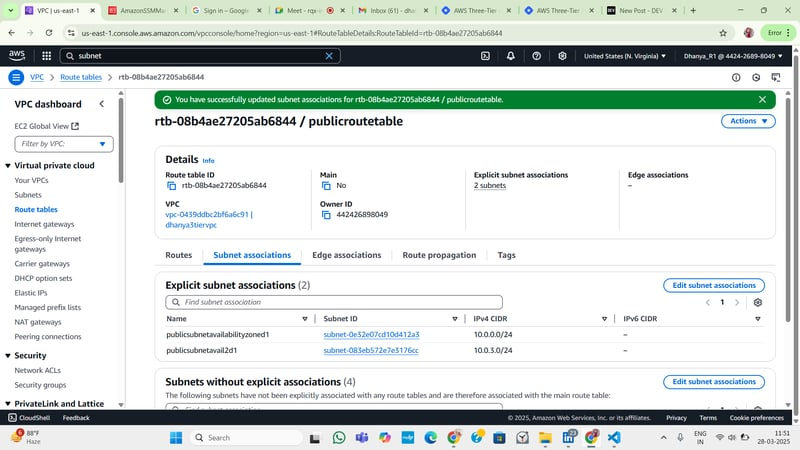Click the AWS console search box
Viewport: 800px width, 450px height.
click(200, 56)
